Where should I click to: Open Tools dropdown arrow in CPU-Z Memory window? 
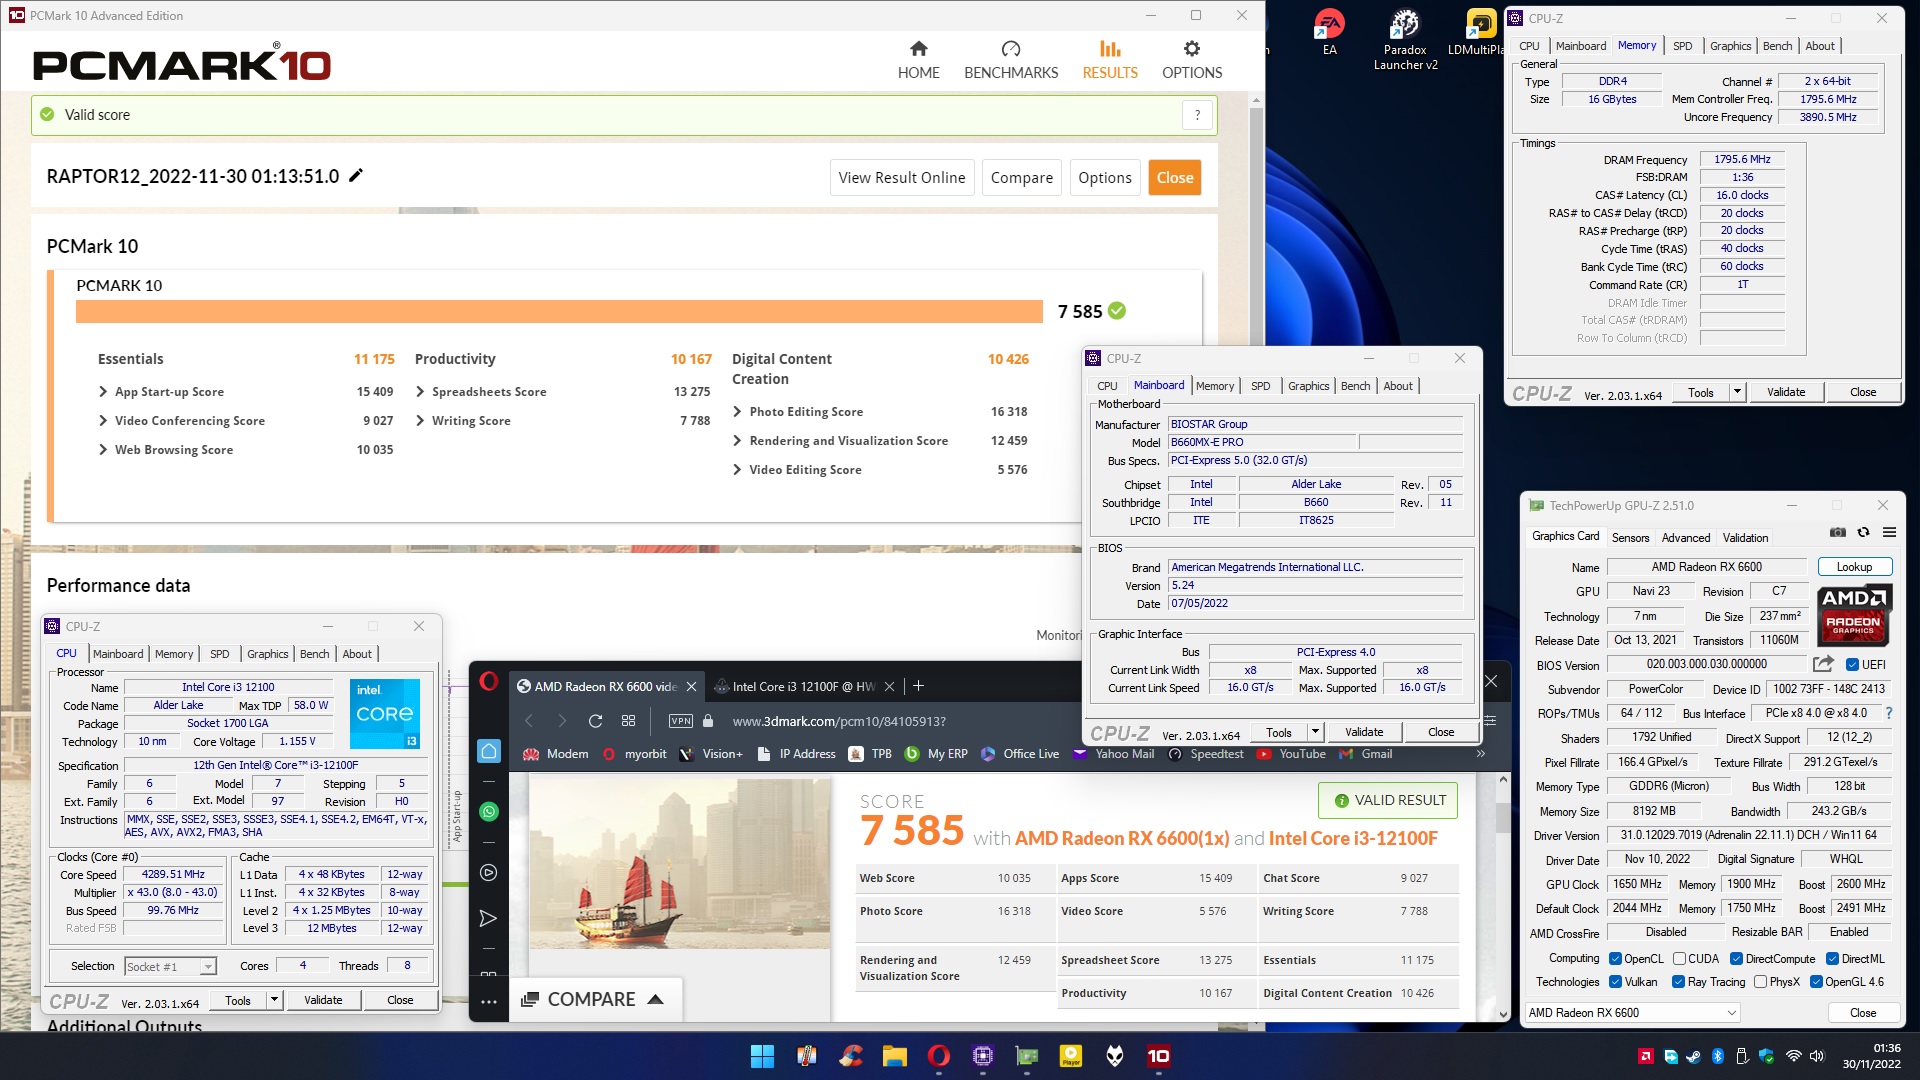coord(1737,392)
